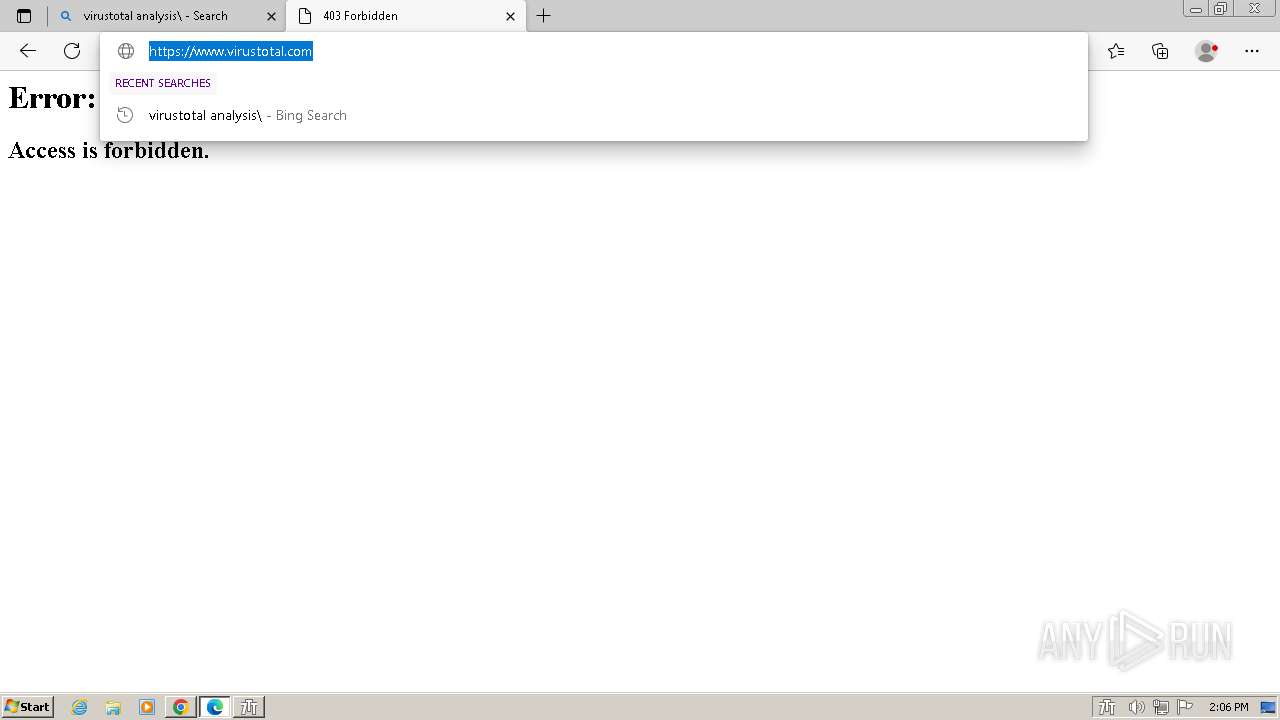Open File Explorer from the taskbar
Image resolution: width=1280 pixels, height=720 pixels.
[113, 707]
